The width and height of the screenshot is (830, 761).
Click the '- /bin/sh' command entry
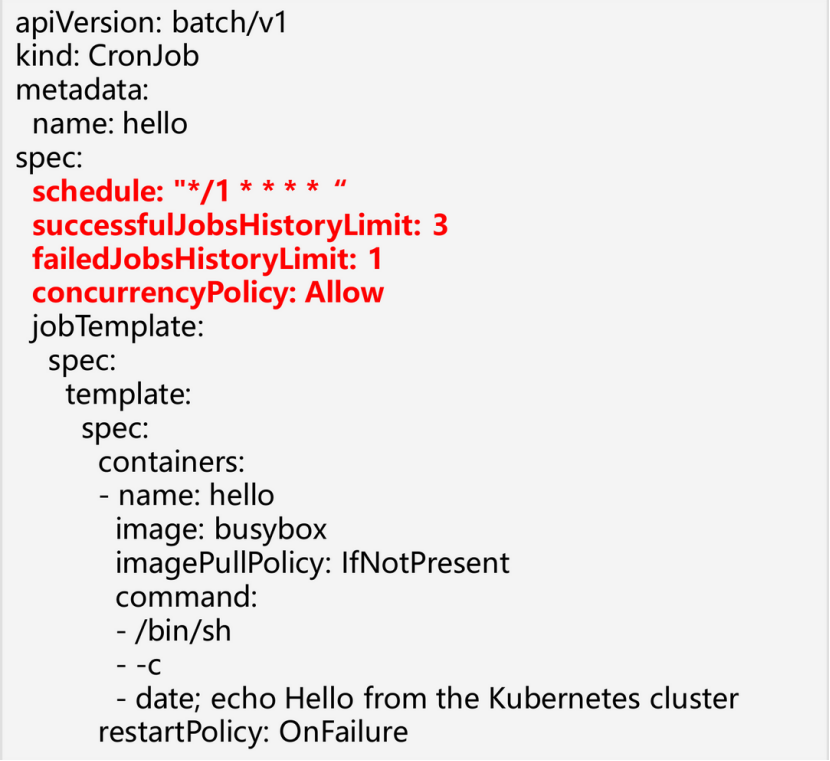[x=174, y=631]
